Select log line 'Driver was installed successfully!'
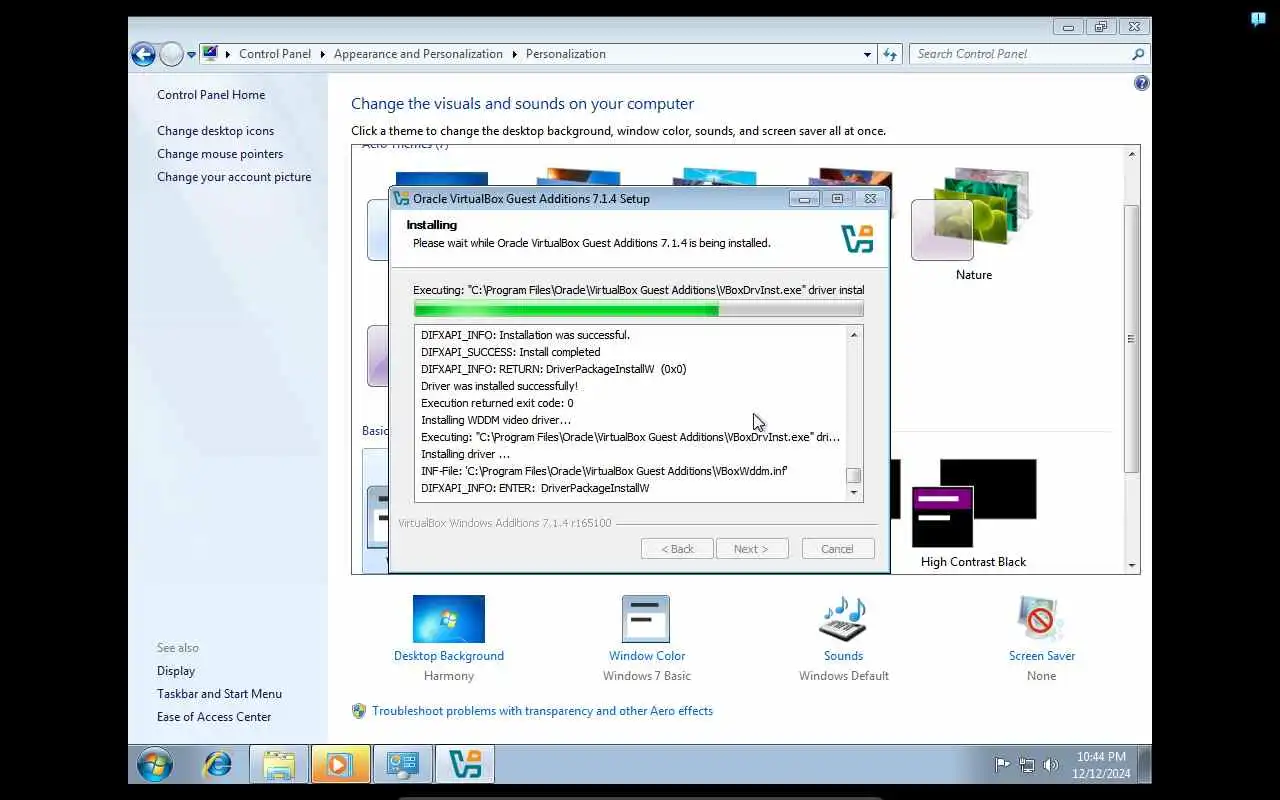 click(499, 386)
